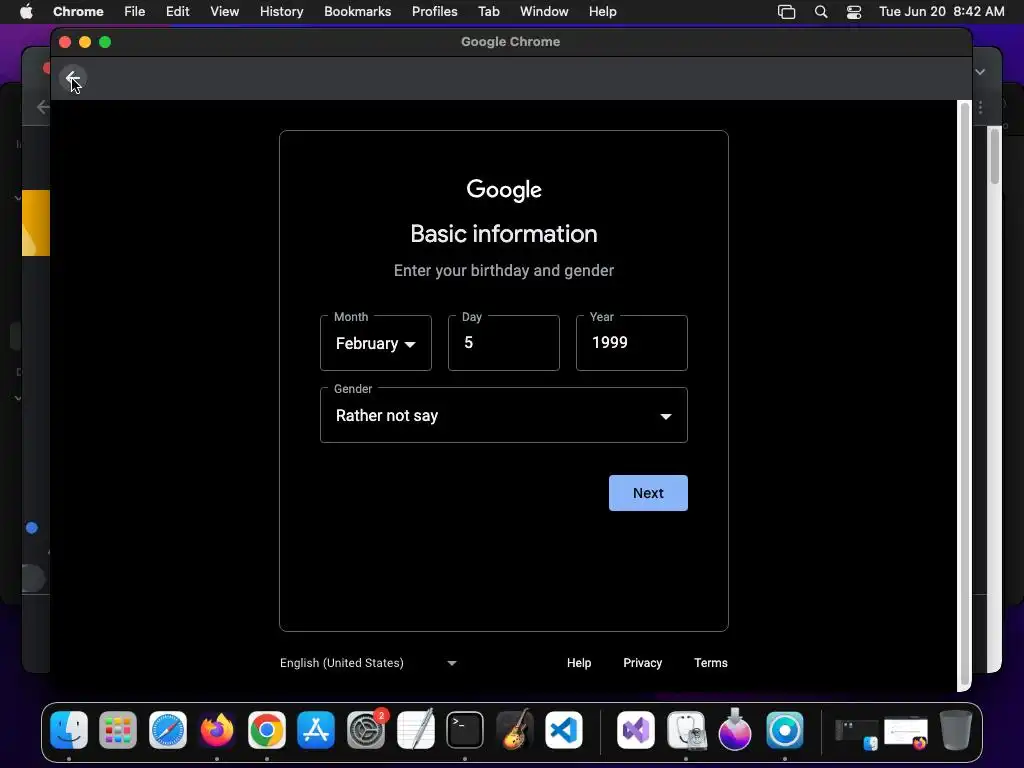Open TextEdit from the Dock
This screenshot has width=1024, height=768.
(x=415, y=729)
